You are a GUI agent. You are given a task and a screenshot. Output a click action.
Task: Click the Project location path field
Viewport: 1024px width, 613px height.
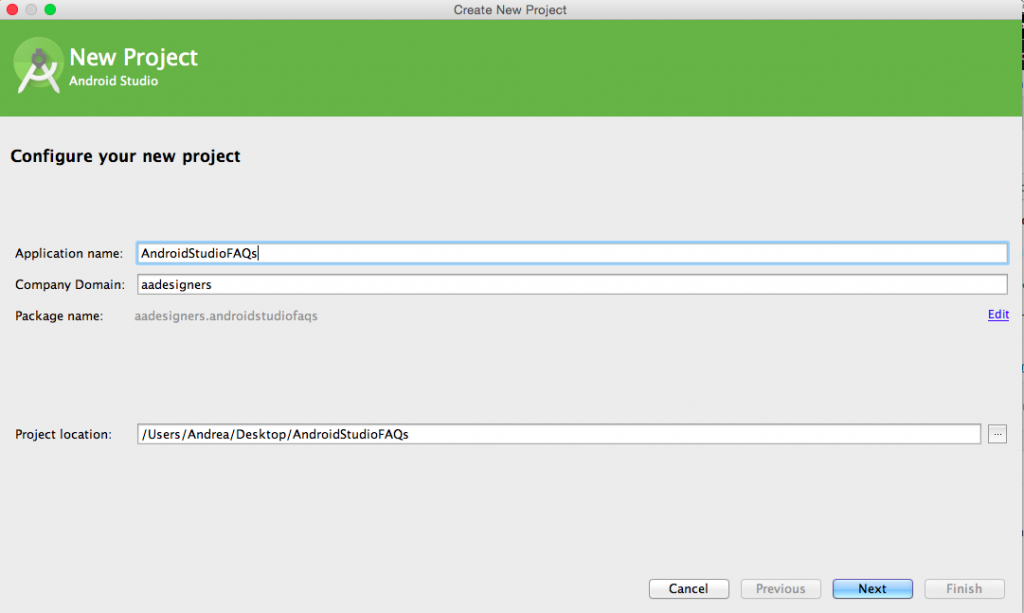559,434
